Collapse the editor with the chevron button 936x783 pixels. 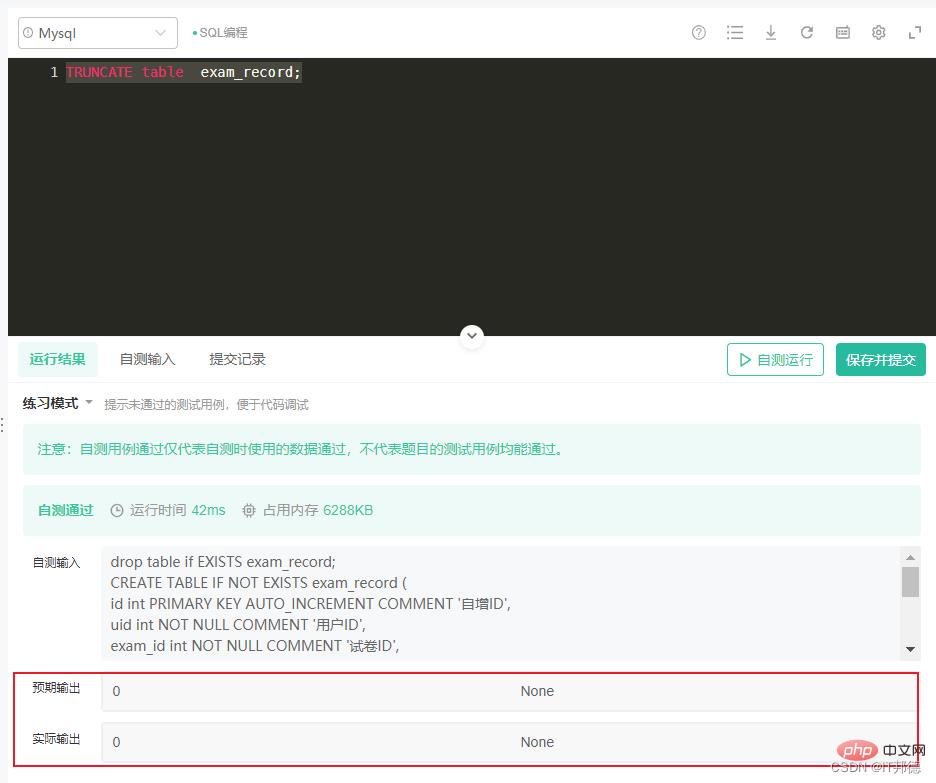(x=472, y=336)
